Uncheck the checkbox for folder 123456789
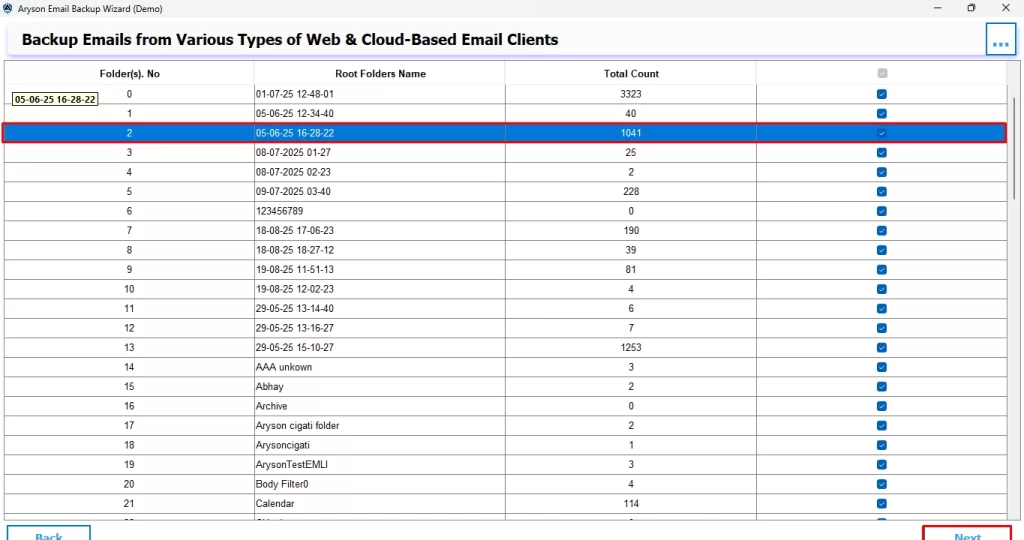 [x=881, y=211]
